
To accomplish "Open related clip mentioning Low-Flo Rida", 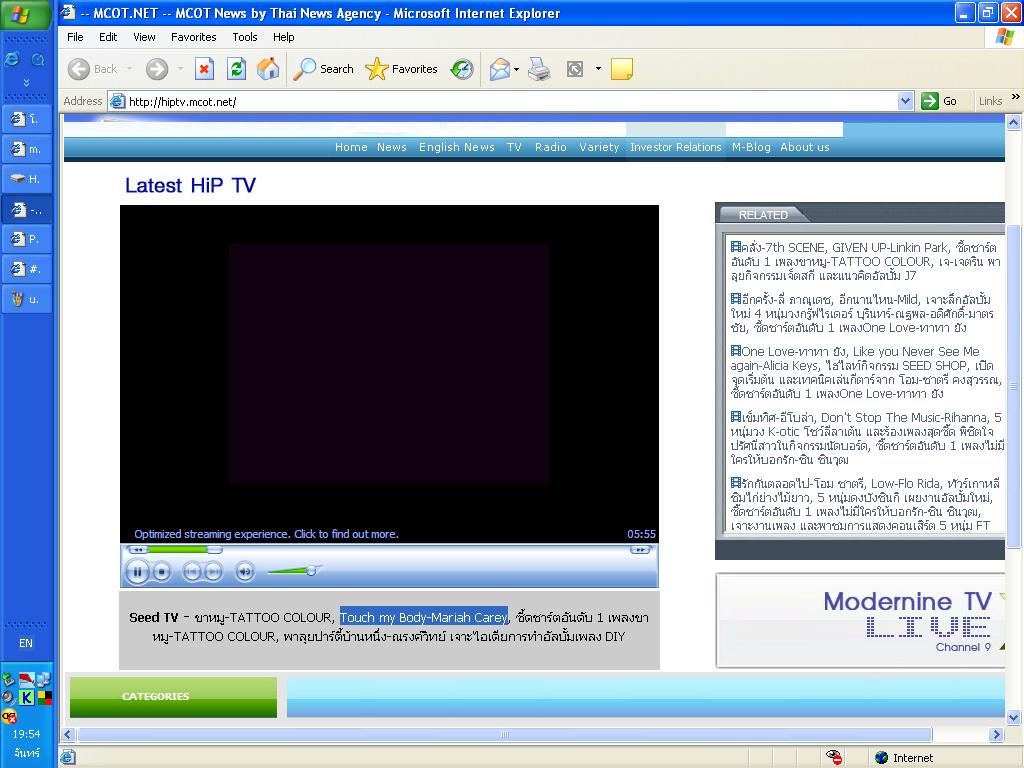I will (866, 504).
